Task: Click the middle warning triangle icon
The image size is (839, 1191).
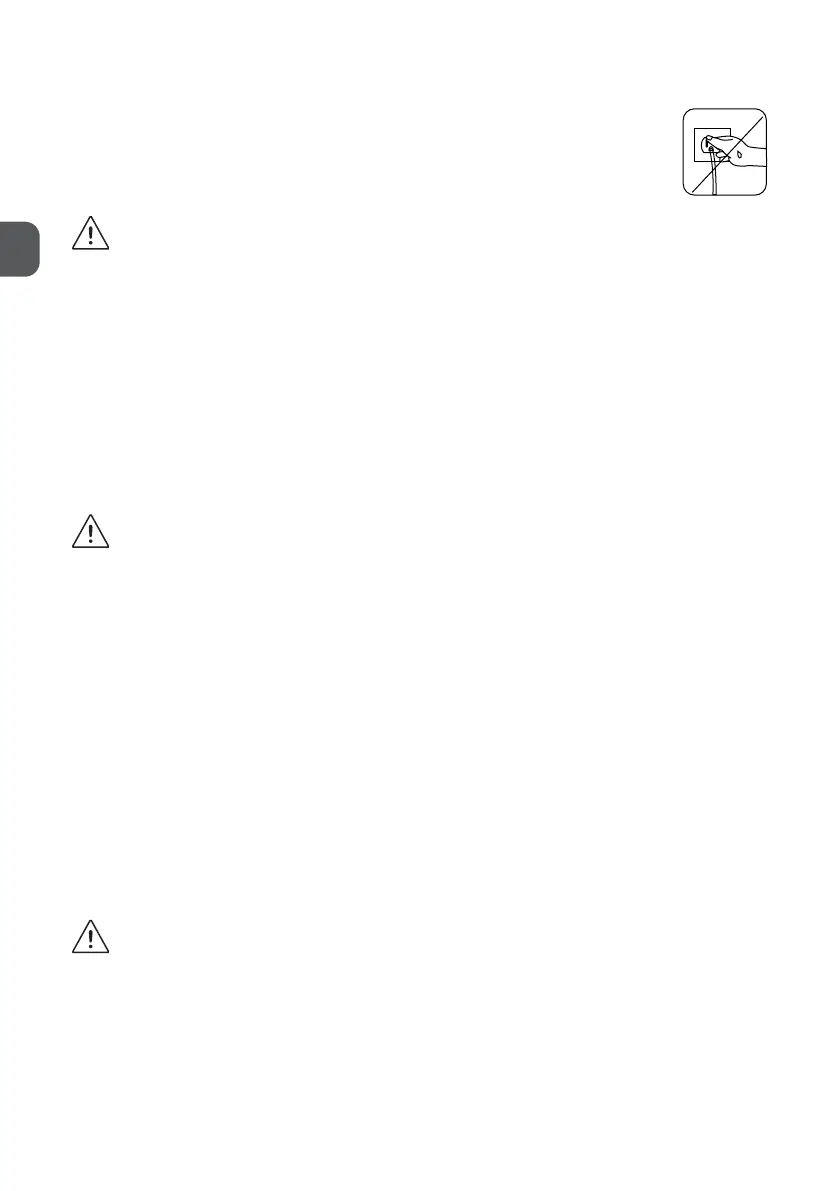Action: [x=90, y=532]
